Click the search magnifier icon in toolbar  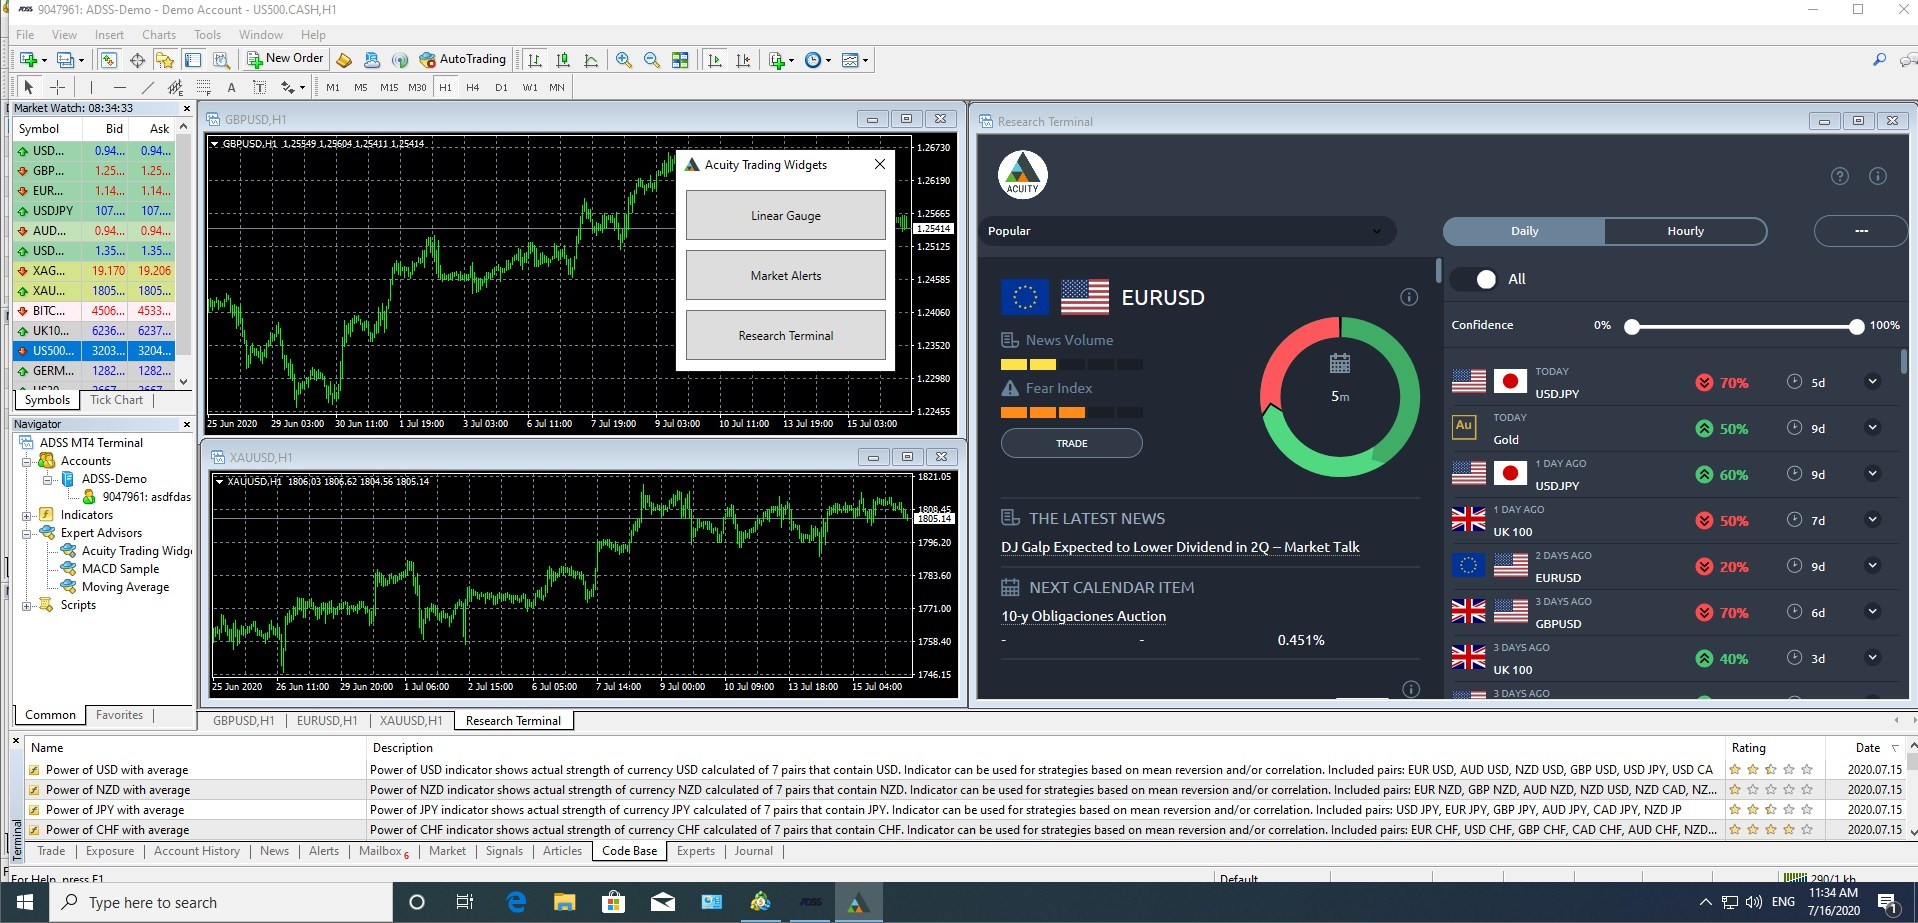[x=1879, y=60]
